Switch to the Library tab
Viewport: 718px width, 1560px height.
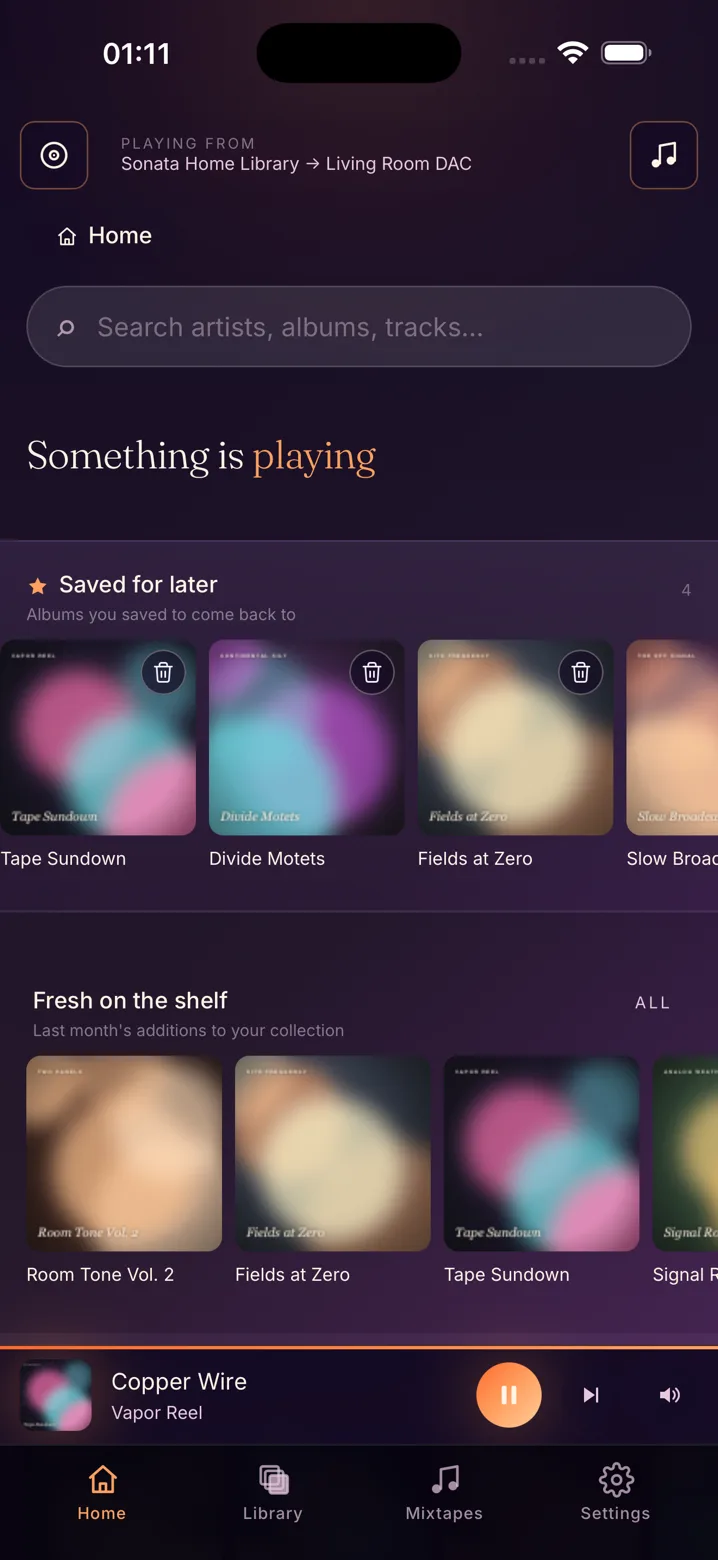click(273, 1492)
